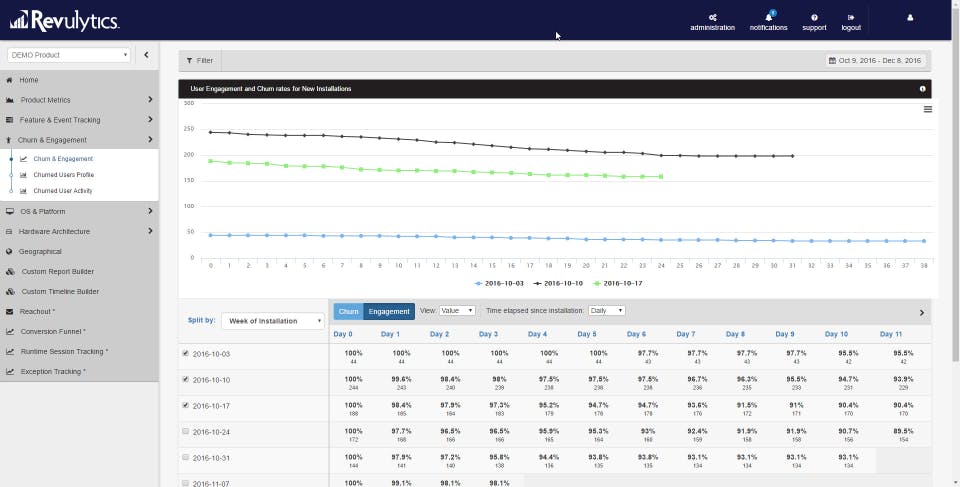Click the logout icon

851,18
